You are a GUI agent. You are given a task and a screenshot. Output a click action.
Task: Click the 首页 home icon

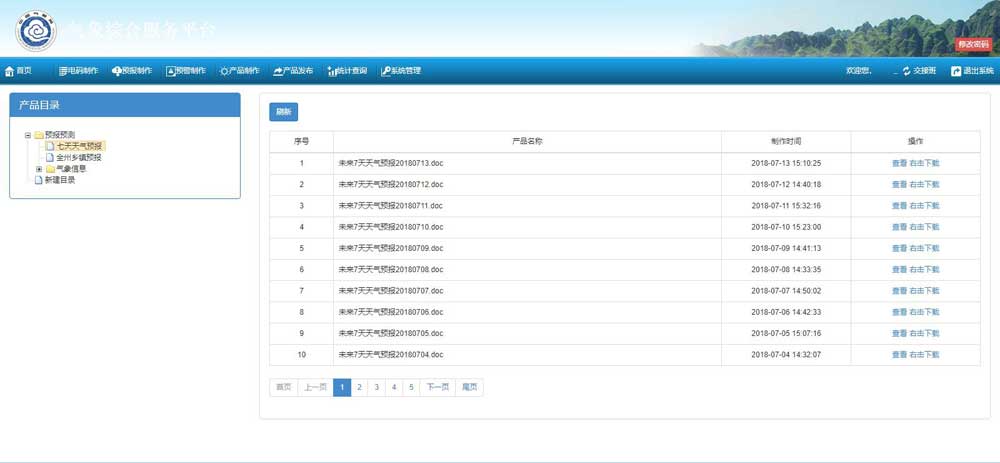(x=9, y=71)
